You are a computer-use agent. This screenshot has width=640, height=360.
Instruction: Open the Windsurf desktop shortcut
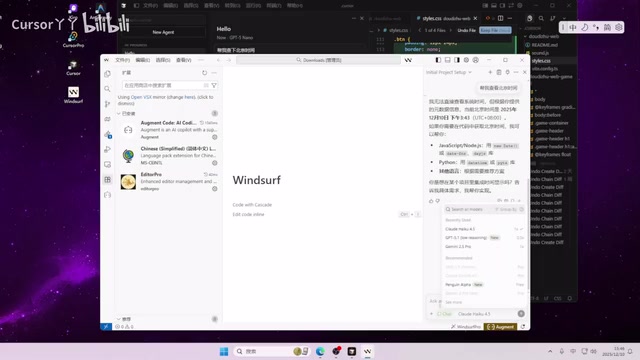(x=73, y=95)
